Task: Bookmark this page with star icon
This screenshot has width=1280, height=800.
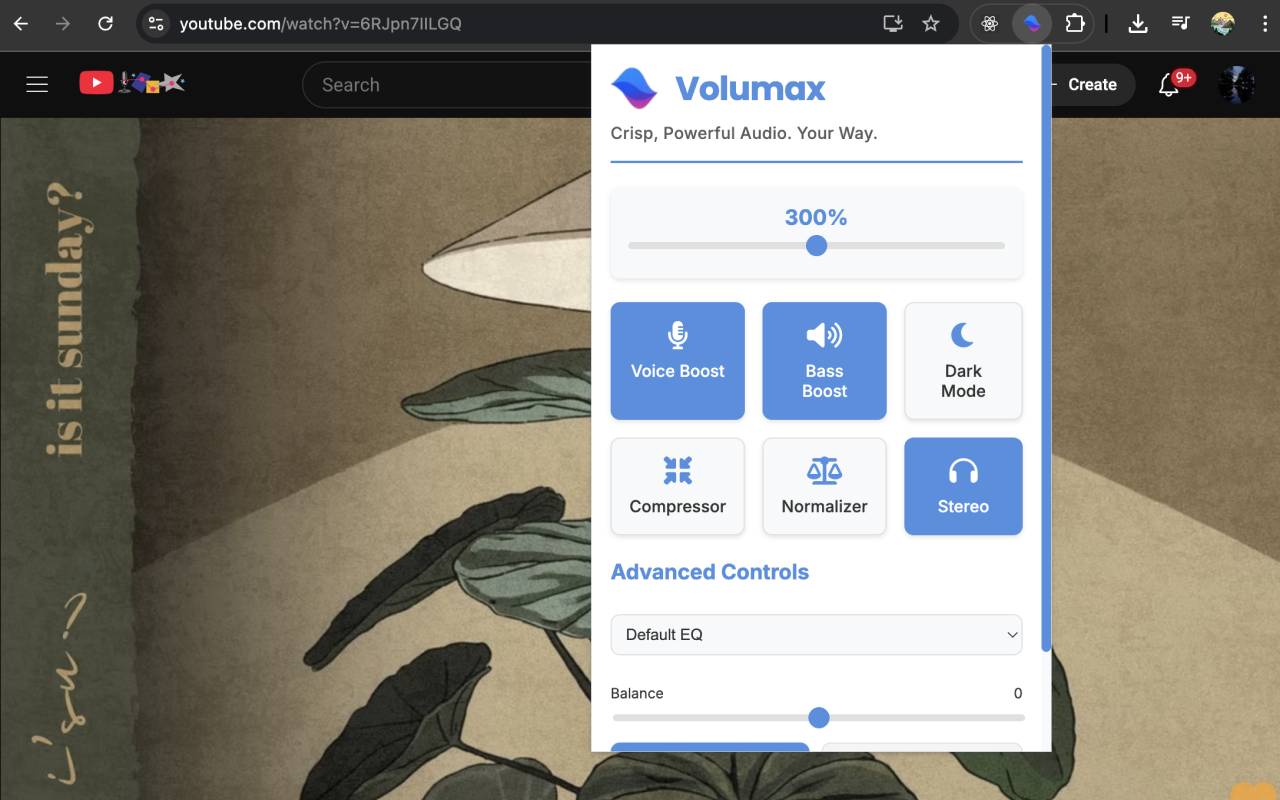Action: (931, 23)
